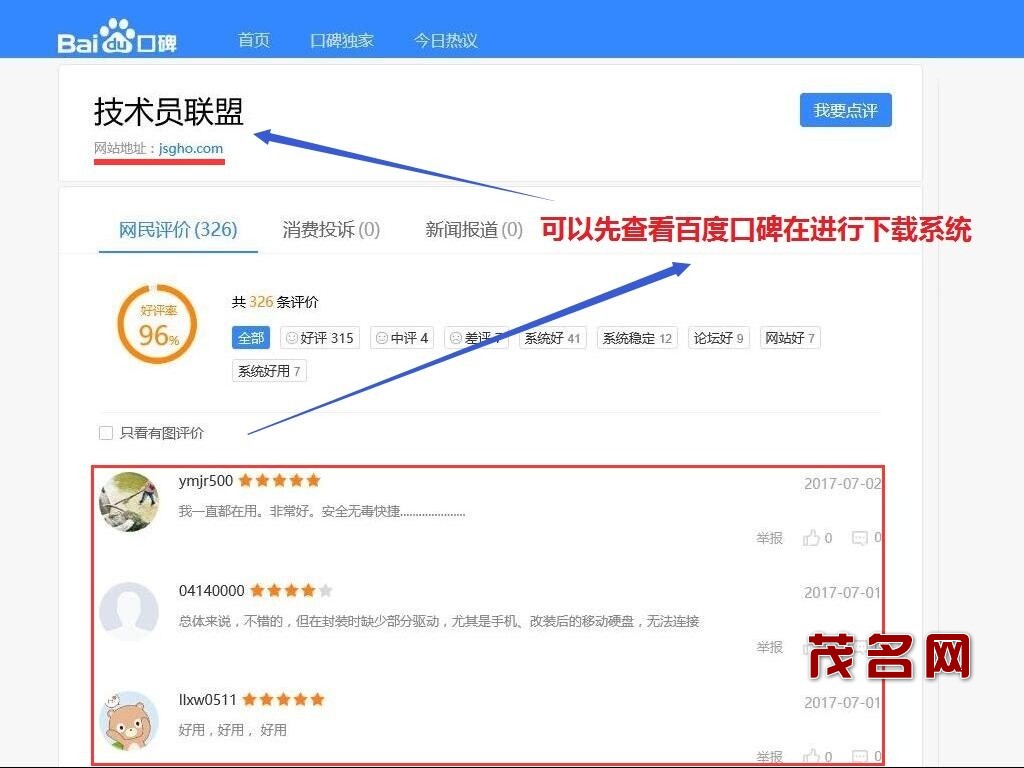Click the 2017-07-02 date on ymjr500's review
This screenshot has width=1024, height=768.
click(842, 484)
